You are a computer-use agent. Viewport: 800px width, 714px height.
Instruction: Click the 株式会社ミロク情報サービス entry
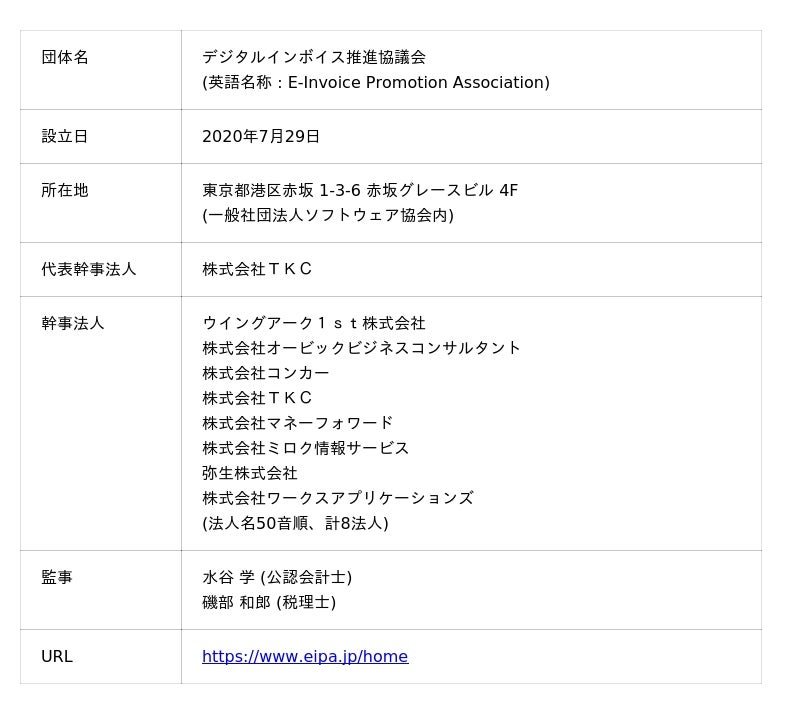pyautogui.click(x=306, y=448)
